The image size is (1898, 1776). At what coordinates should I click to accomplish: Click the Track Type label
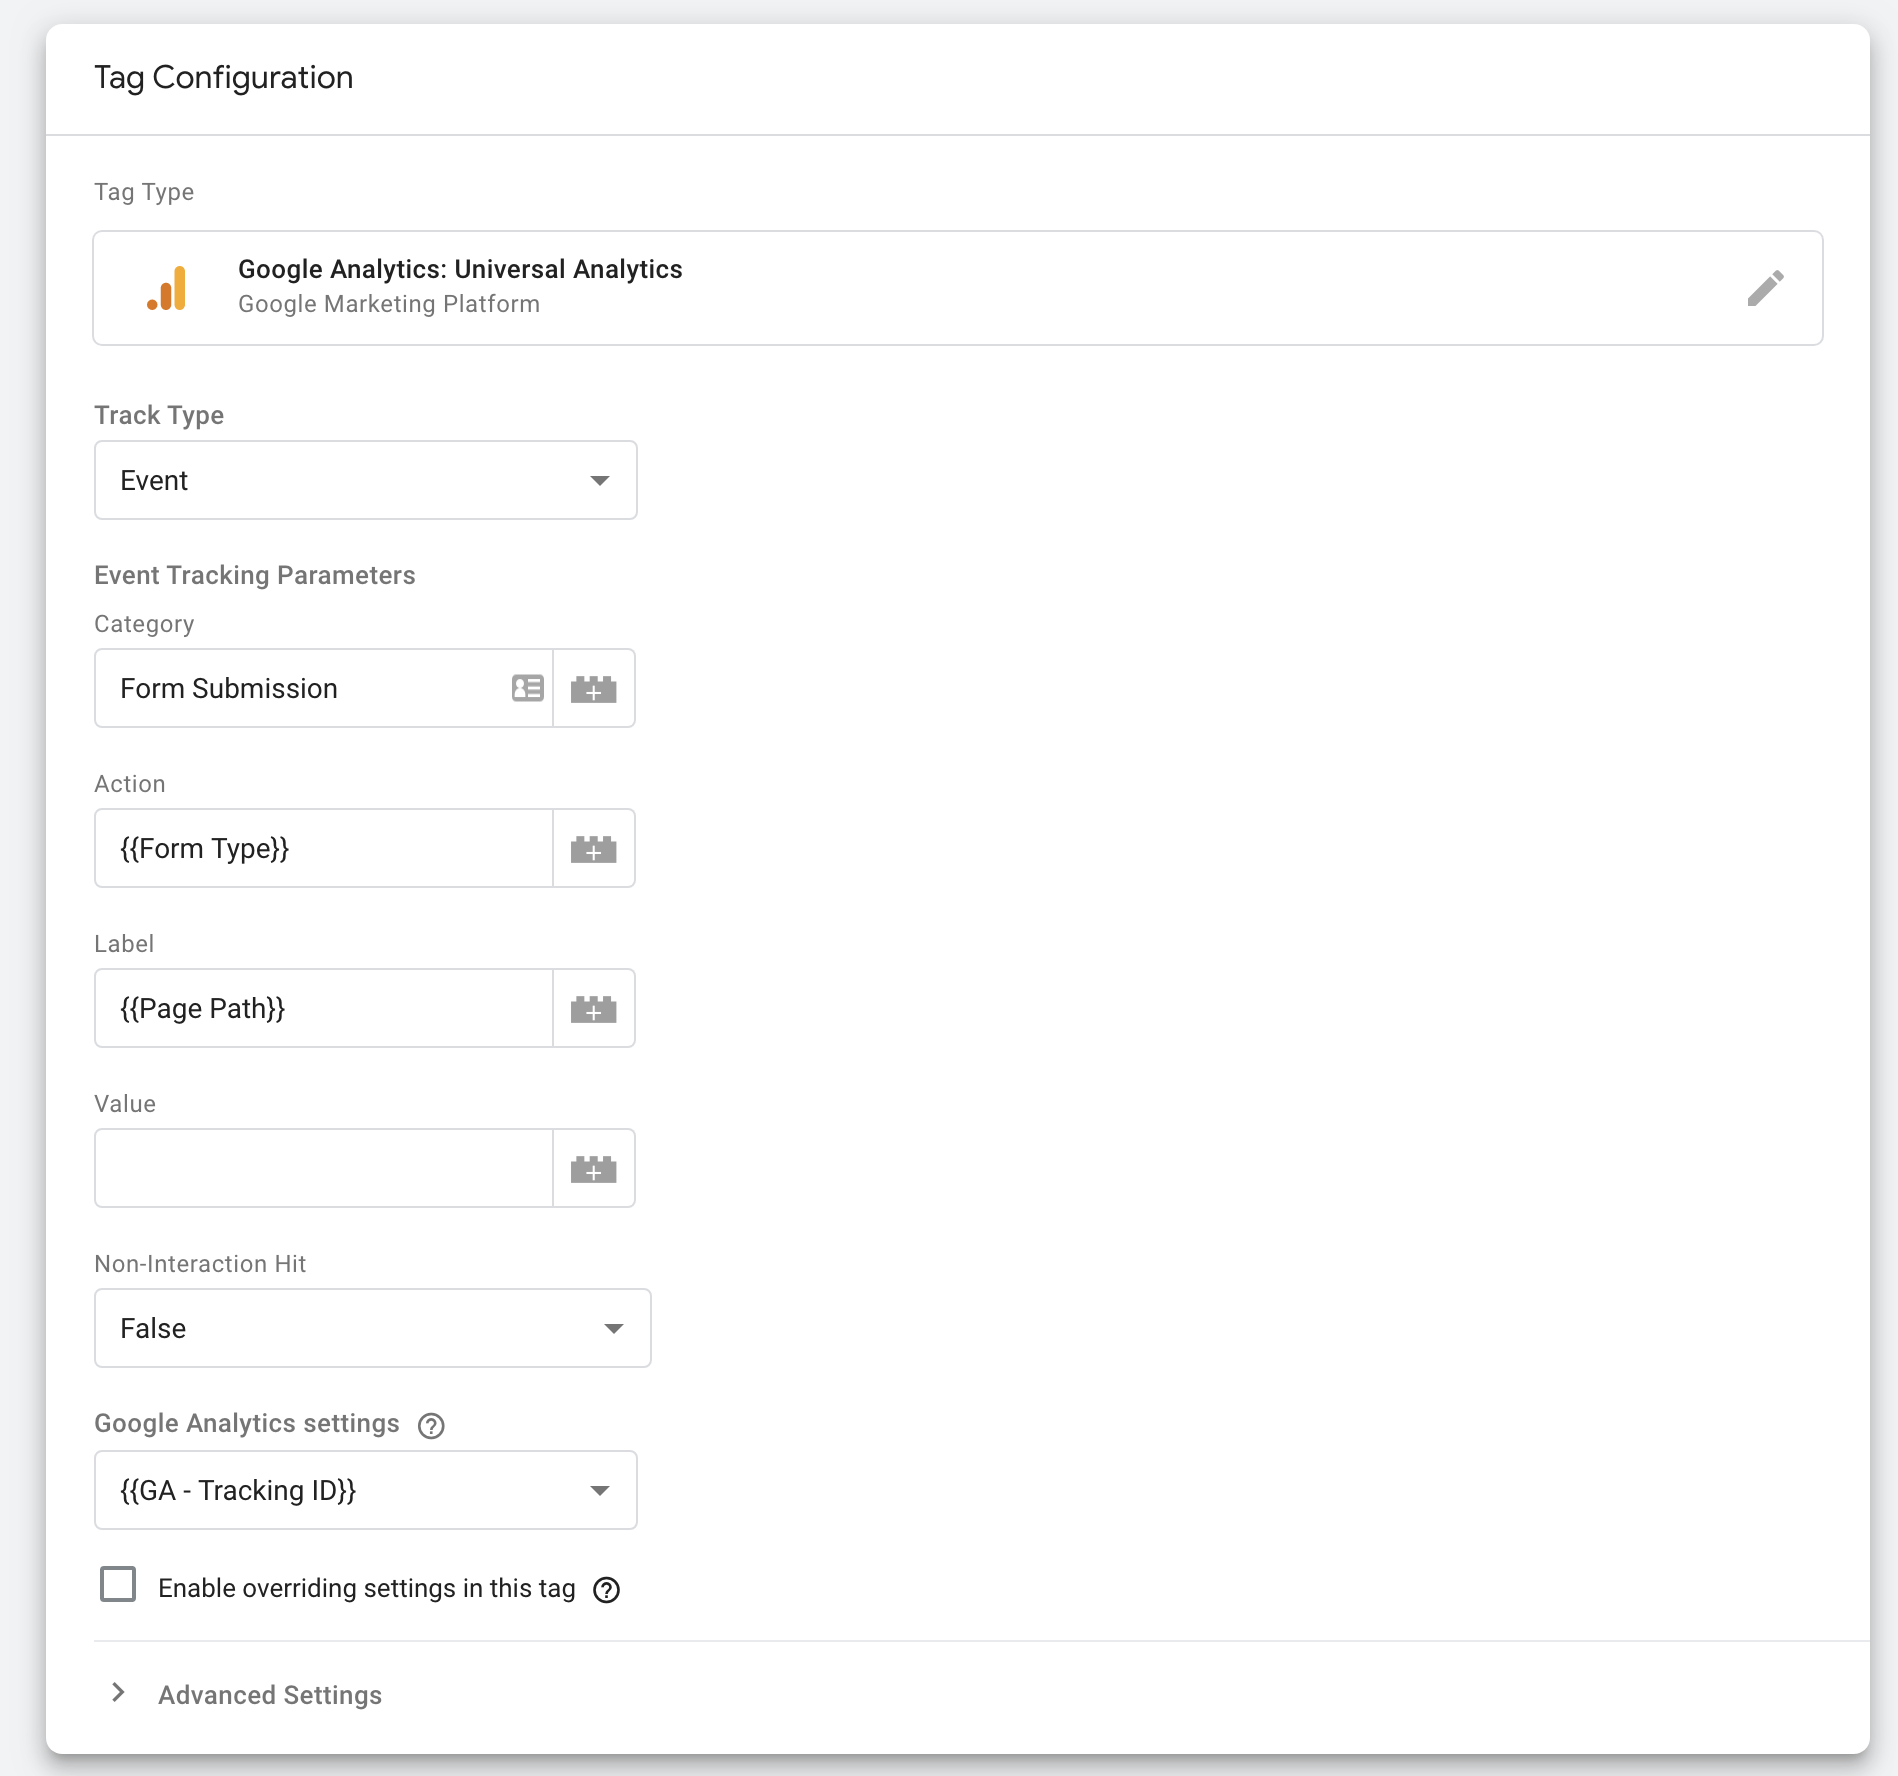pyautogui.click(x=159, y=415)
